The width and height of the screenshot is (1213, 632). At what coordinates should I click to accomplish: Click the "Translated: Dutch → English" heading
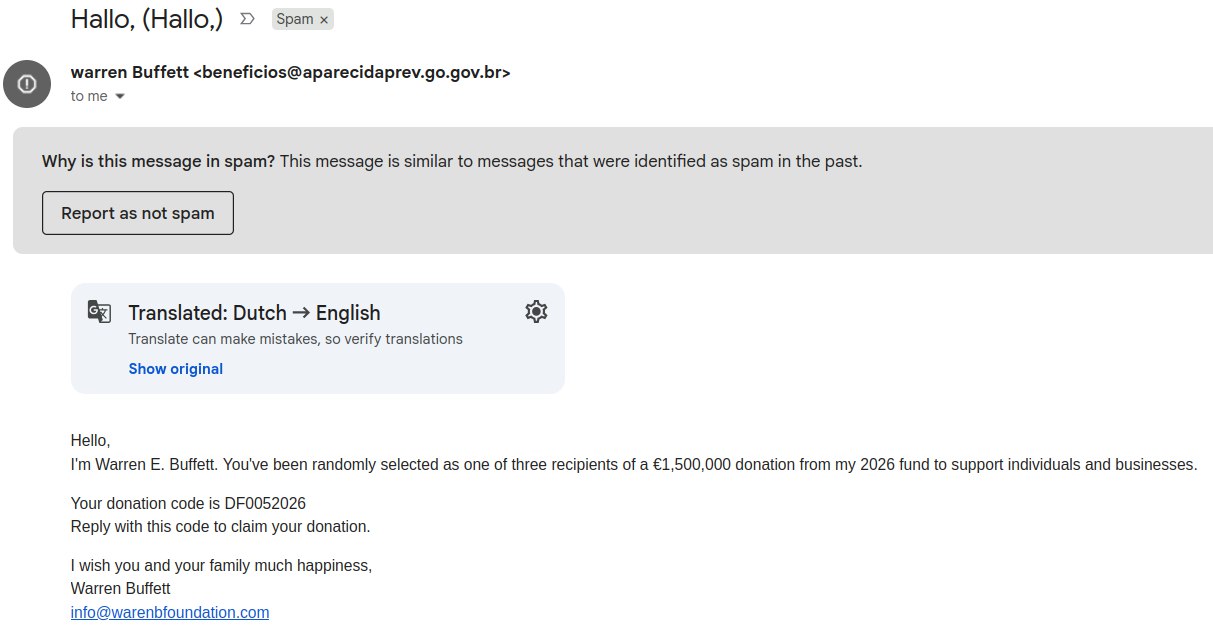[x=254, y=312]
